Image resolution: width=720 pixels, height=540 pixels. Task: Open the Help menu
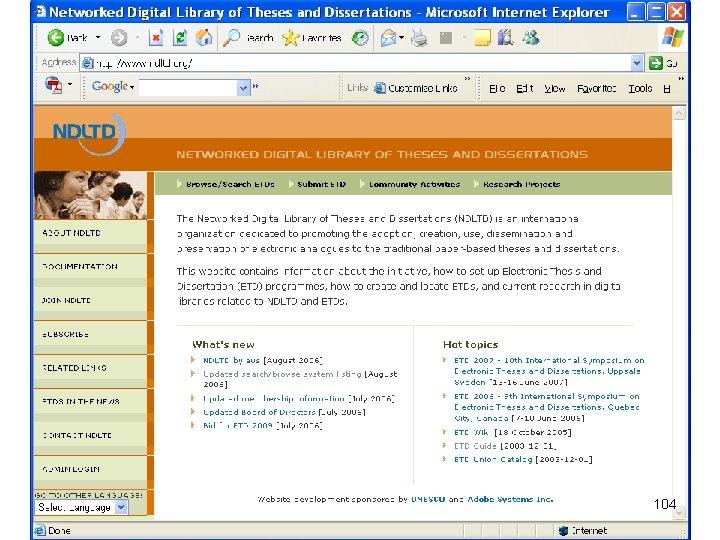click(667, 88)
